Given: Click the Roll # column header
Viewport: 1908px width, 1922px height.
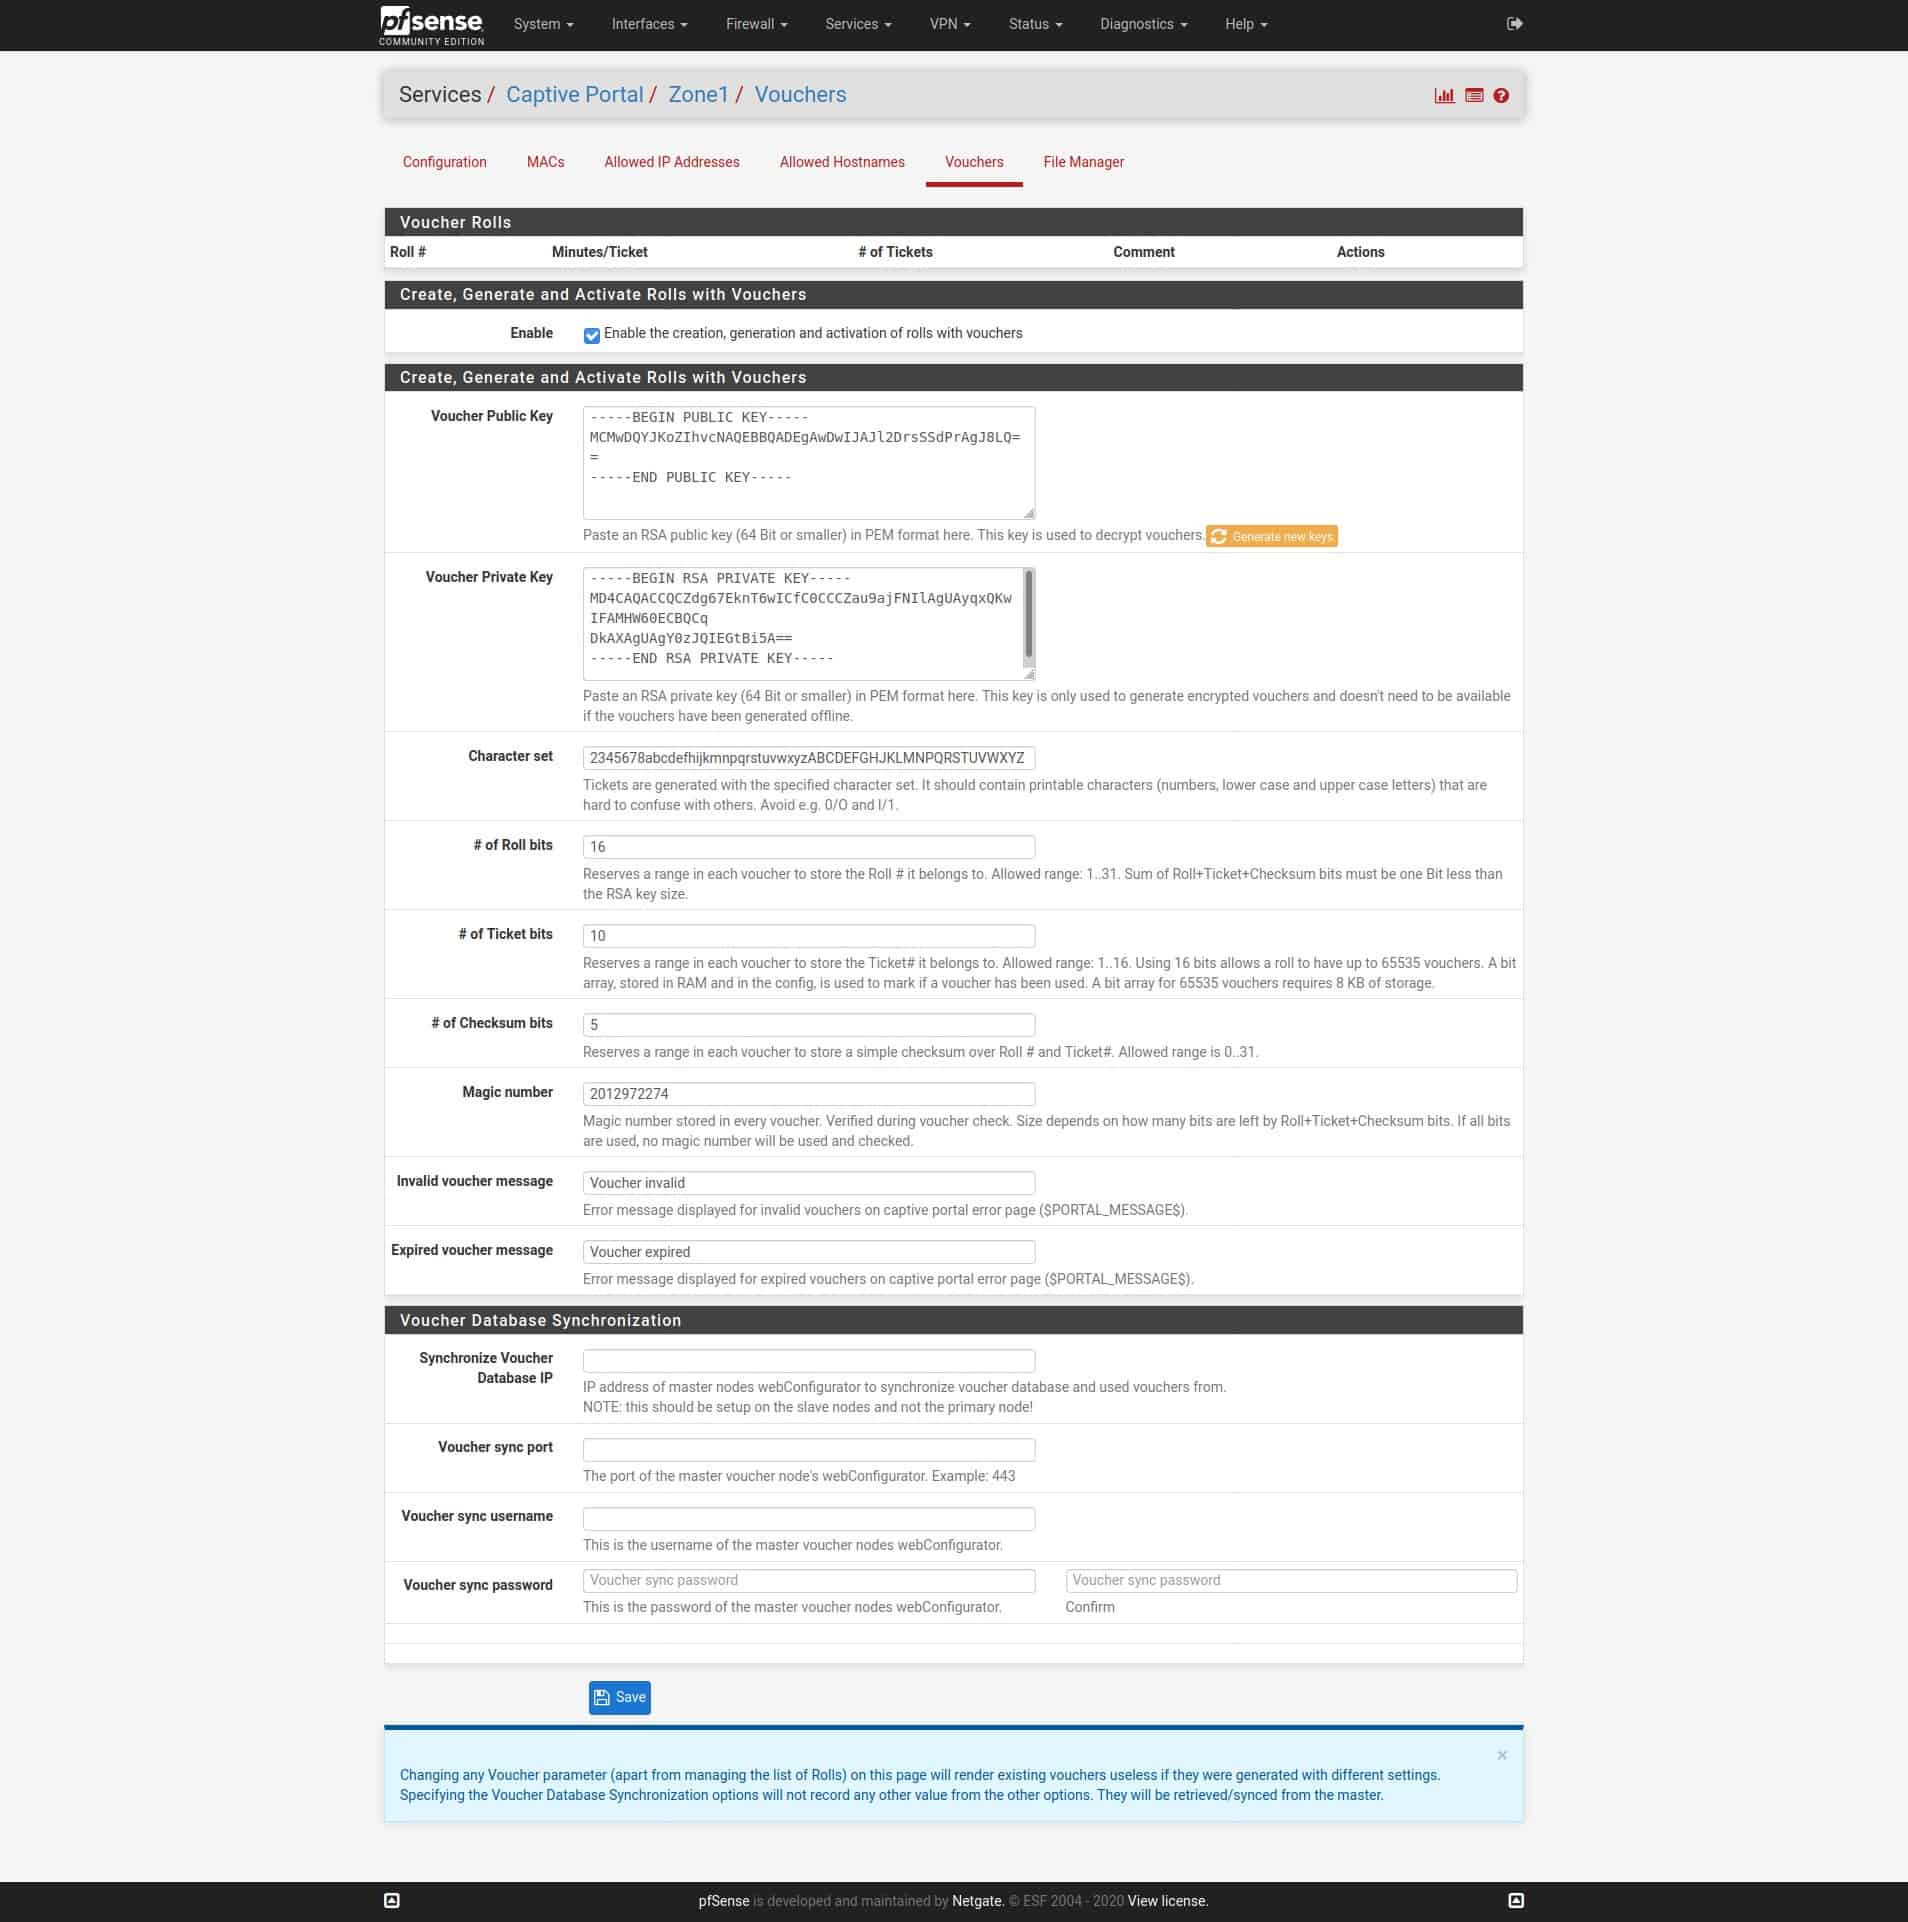Looking at the screenshot, I should point(408,252).
